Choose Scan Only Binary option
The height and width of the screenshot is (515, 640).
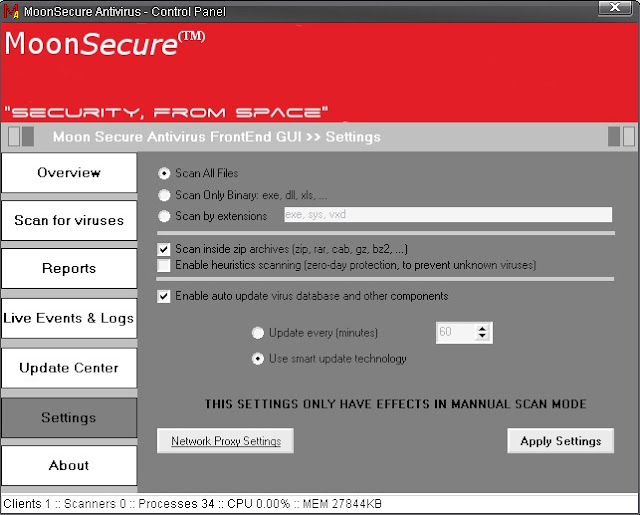pos(164,195)
